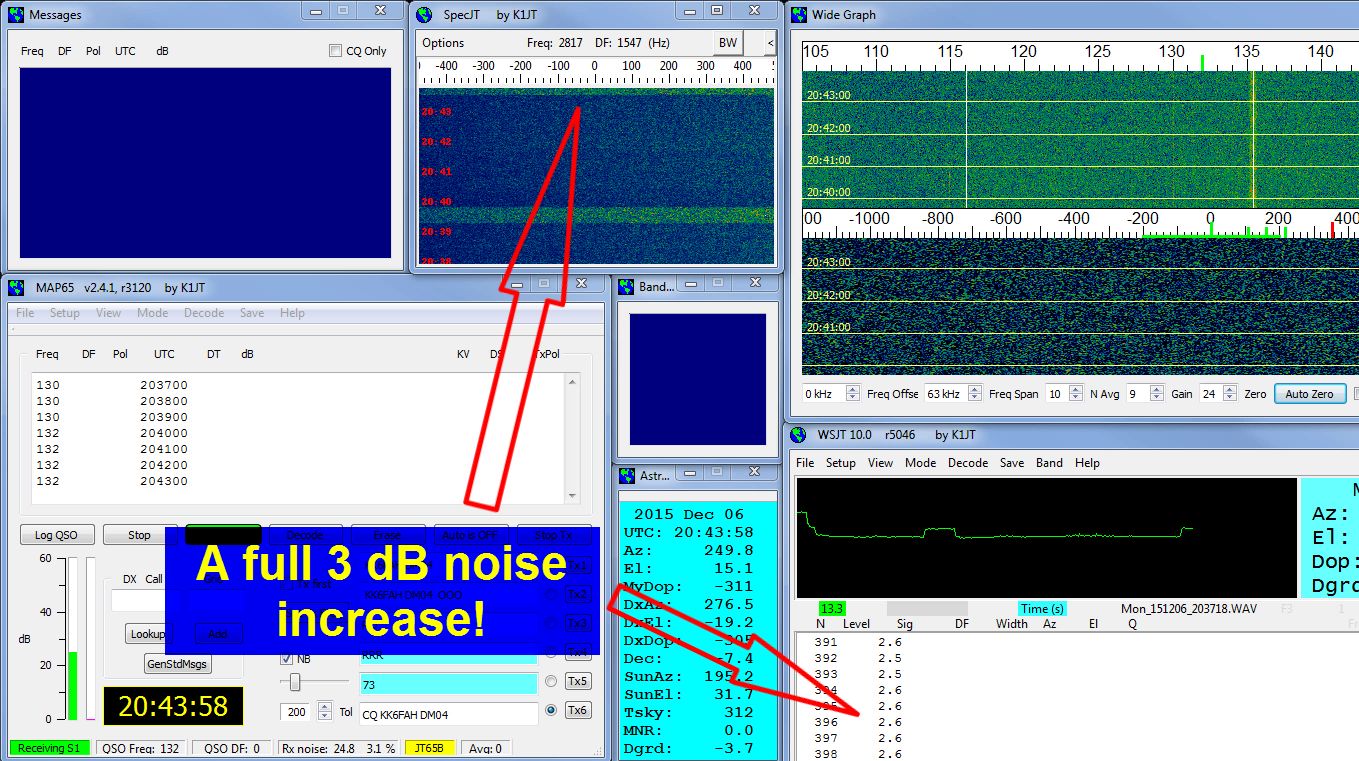The width and height of the screenshot is (1359, 761).
Task: Click the Rx noise: 24.8 status entry
Action: (338, 748)
